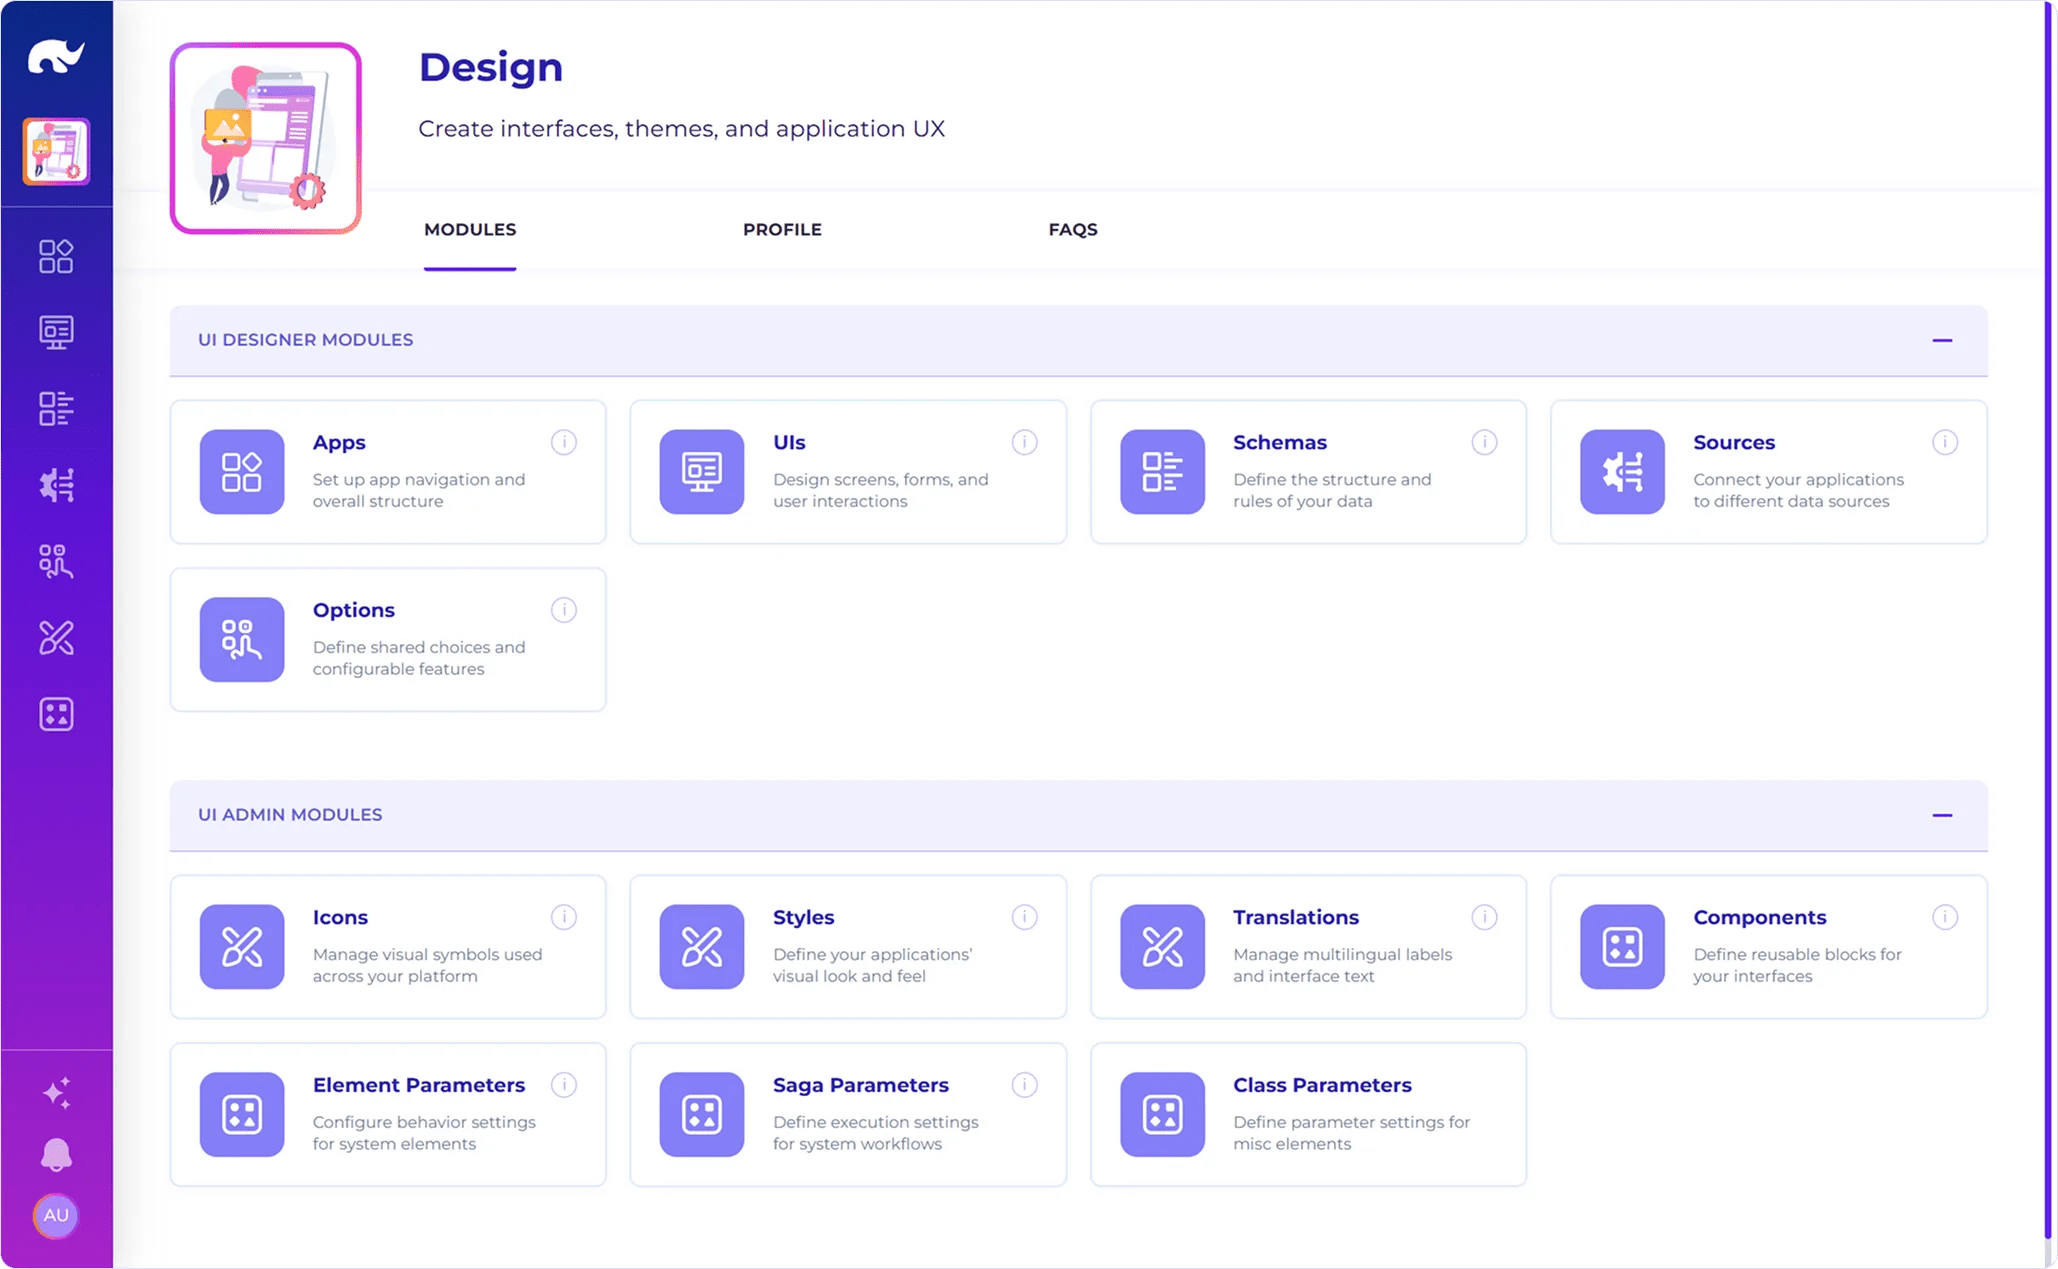
Task: Click the Styles brush icon in the sidebar
Action: [56, 638]
